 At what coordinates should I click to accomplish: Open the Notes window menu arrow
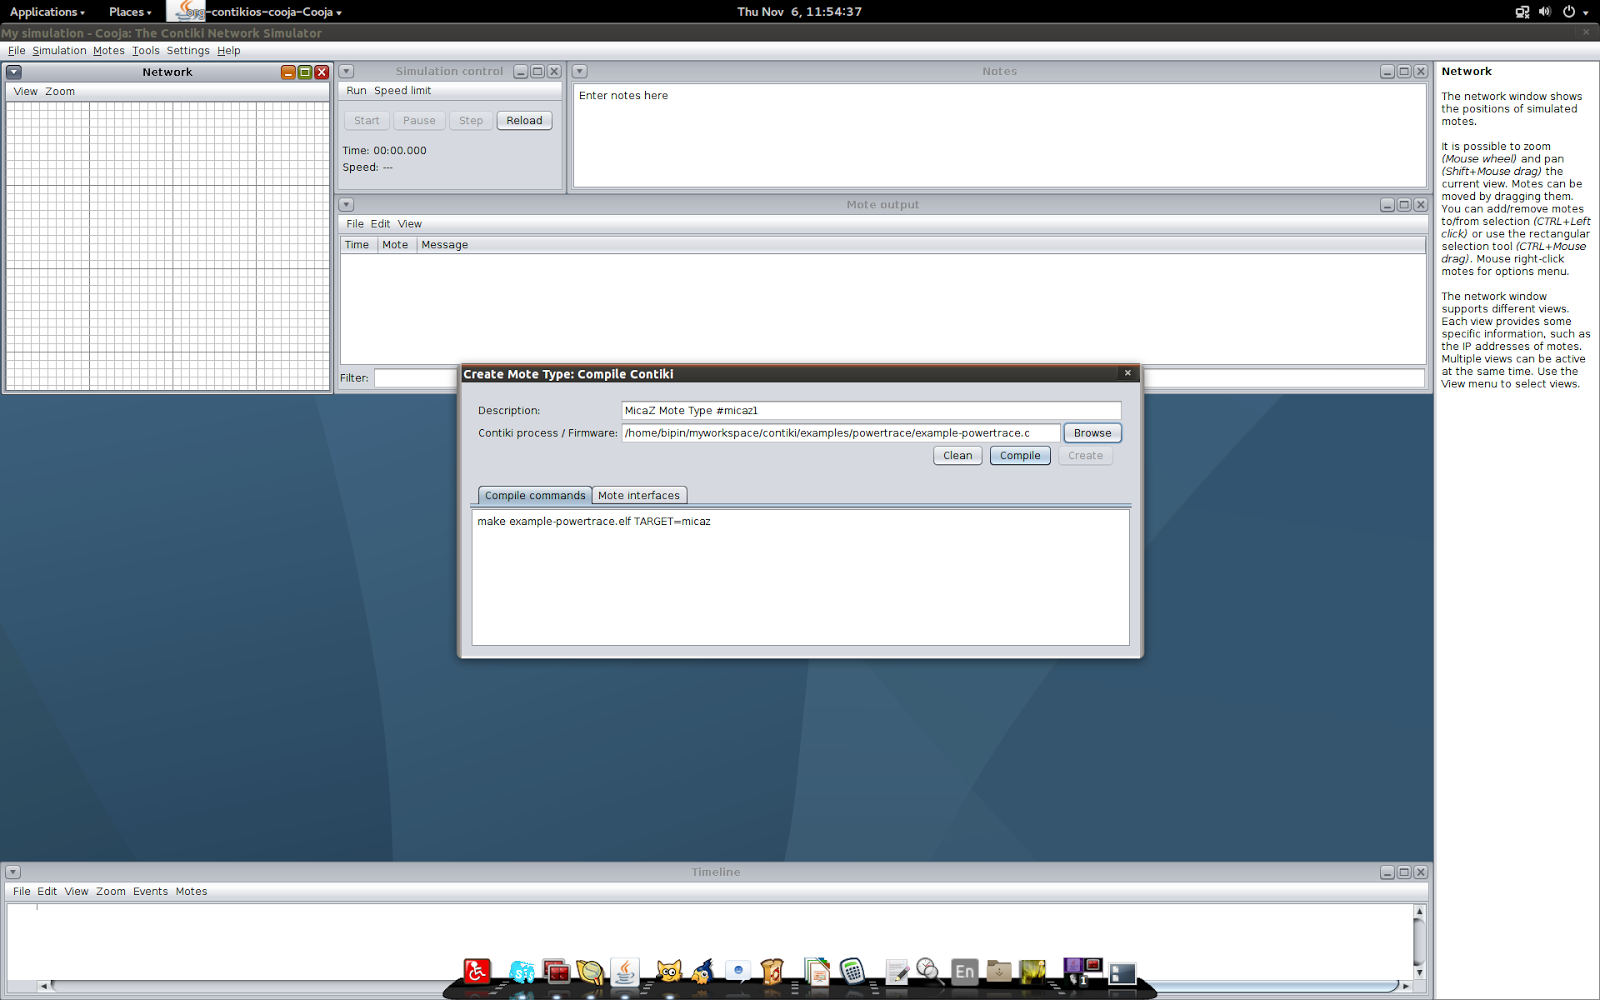580,71
